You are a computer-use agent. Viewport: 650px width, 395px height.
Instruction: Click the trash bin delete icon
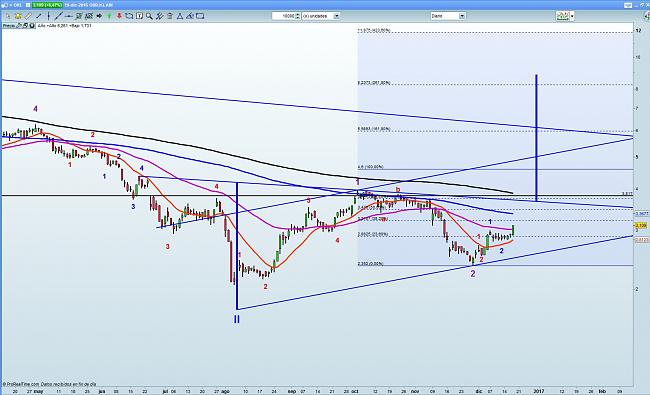click(x=170, y=16)
